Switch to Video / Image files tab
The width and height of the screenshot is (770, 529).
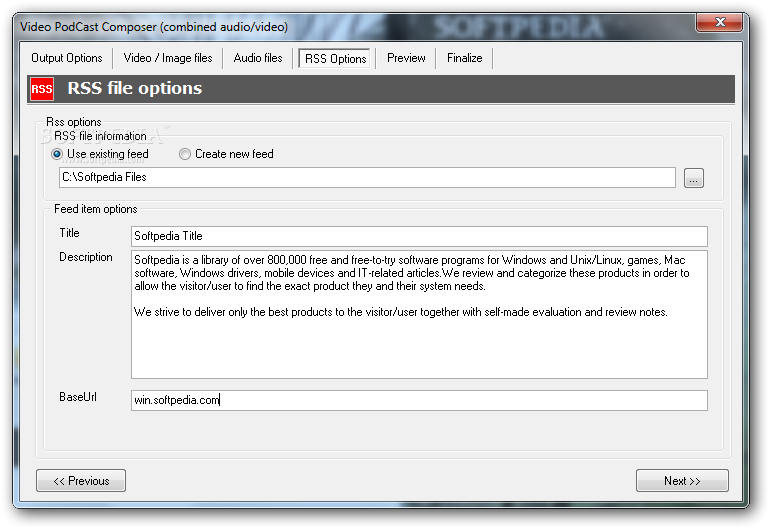pyautogui.click(x=168, y=58)
